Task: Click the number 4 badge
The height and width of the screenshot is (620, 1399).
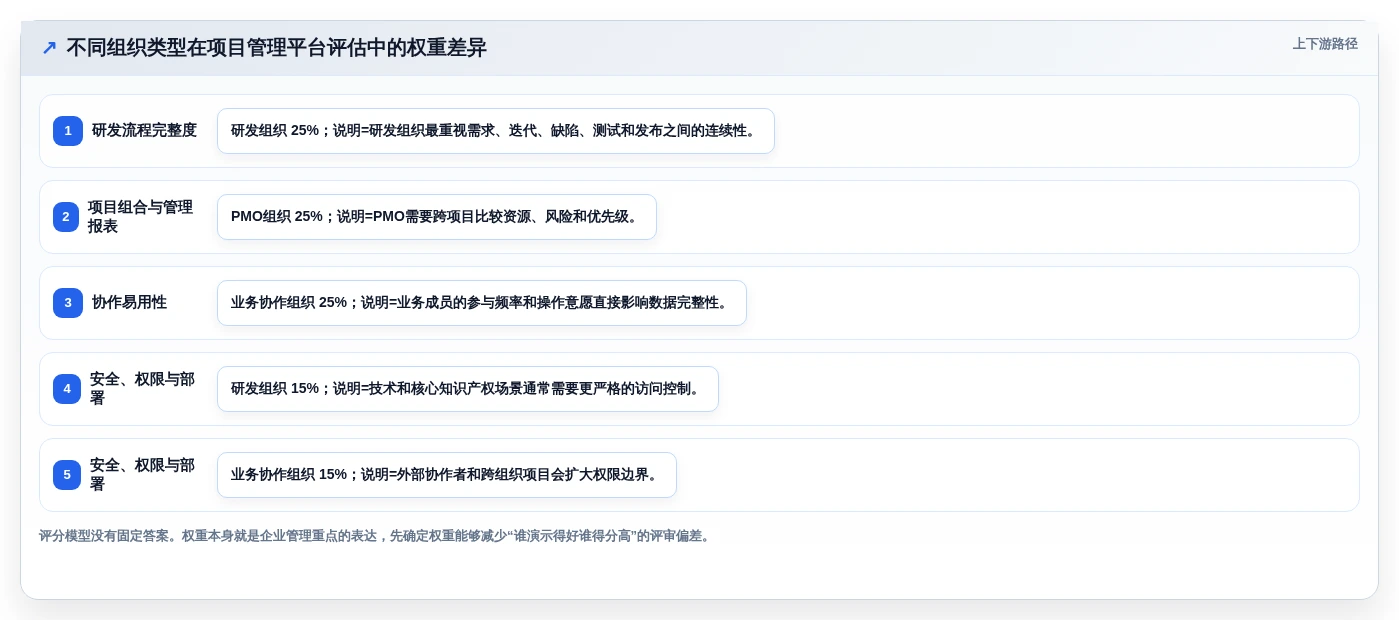Action: coord(67,389)
